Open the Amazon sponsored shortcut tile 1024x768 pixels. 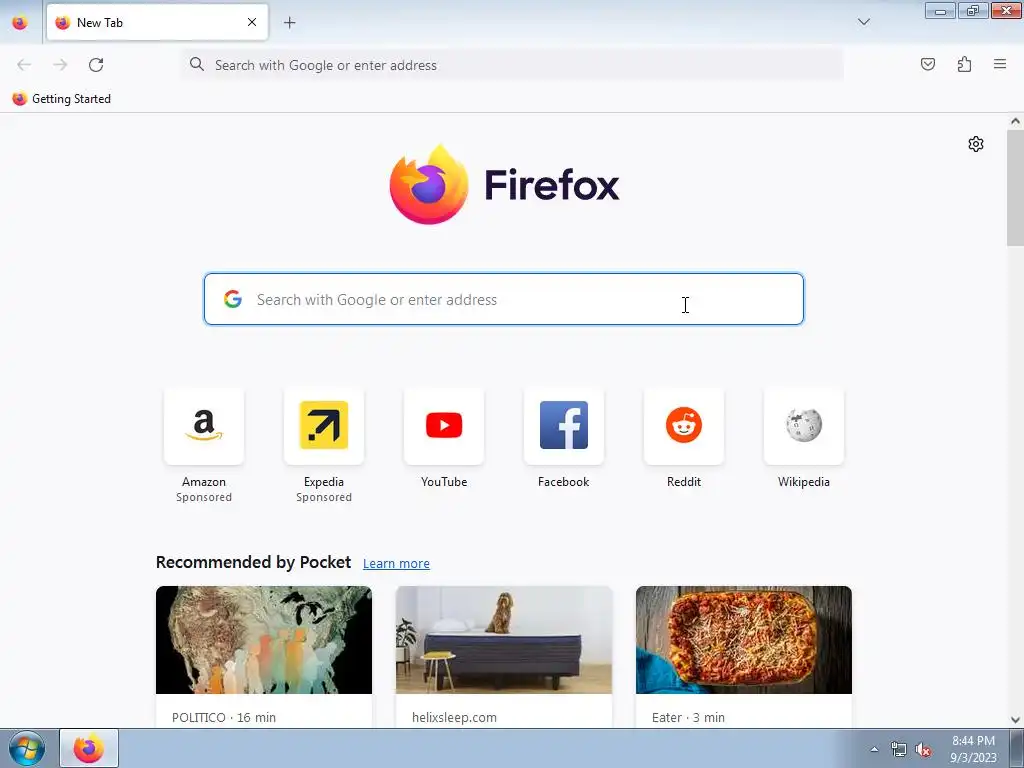[x=204, y=426]
